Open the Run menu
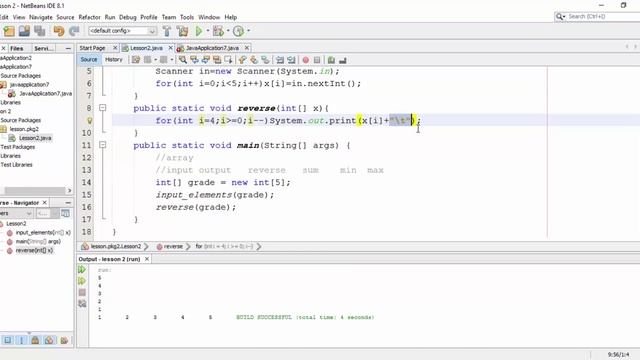Screen dimensions: 640x360 [x=110, y=17]
